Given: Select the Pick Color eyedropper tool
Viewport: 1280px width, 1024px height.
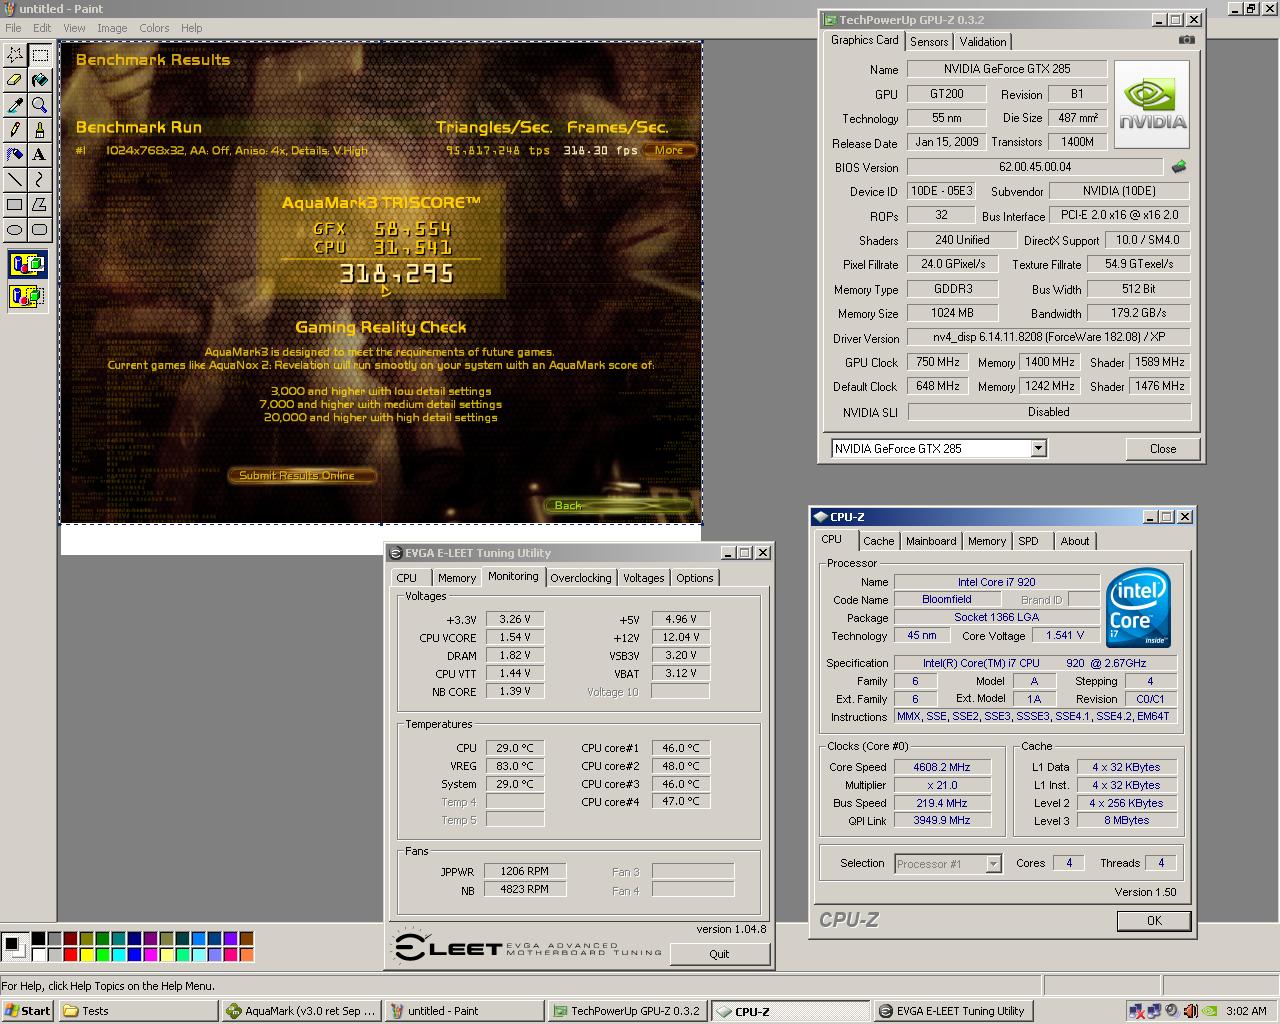Looking at the screenshot, I should coord(15,105).
